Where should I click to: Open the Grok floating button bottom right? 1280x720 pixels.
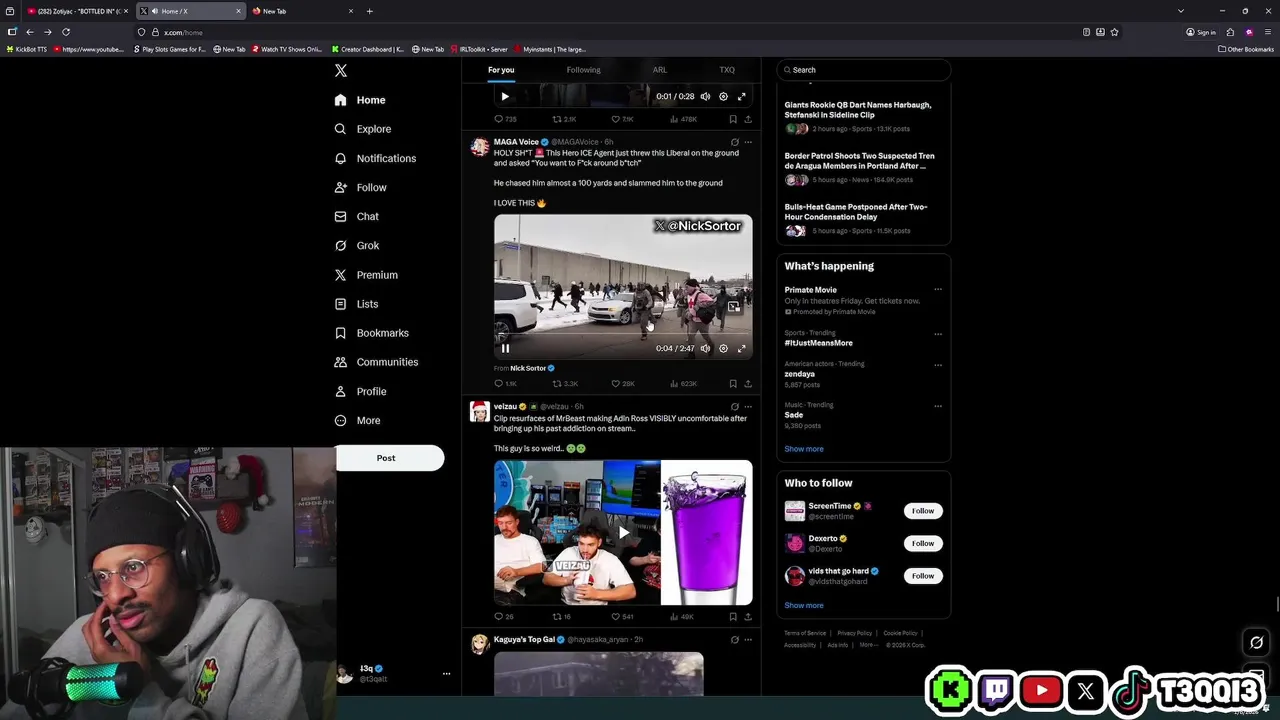1257,643
